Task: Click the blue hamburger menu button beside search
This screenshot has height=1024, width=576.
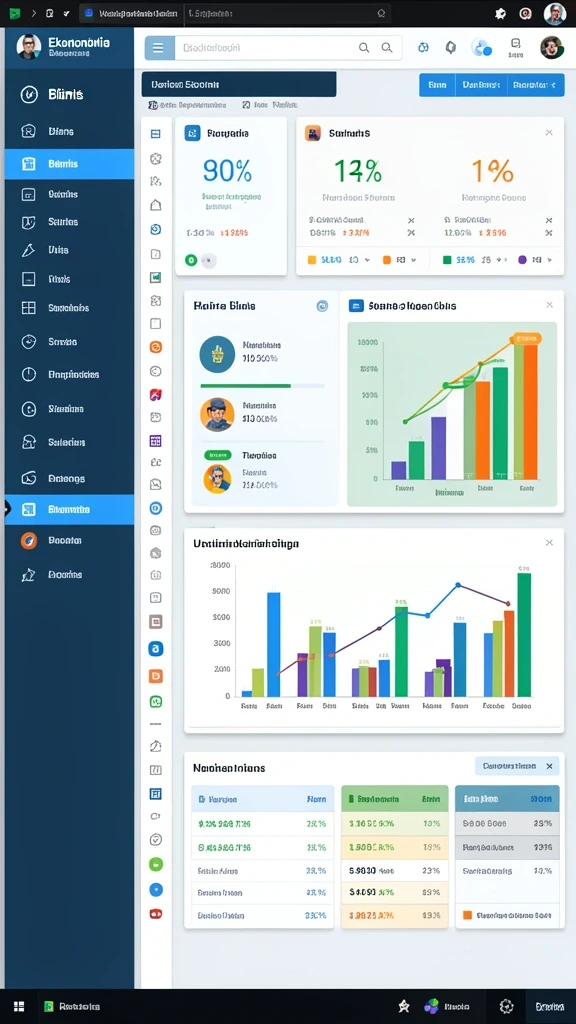Action: 159,48
